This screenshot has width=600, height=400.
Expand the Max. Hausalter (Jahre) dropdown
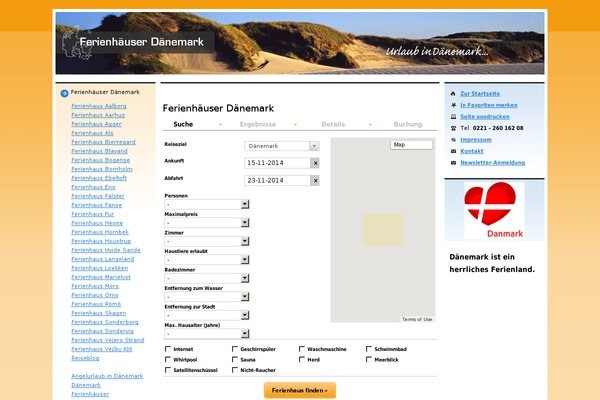point(207,334)
